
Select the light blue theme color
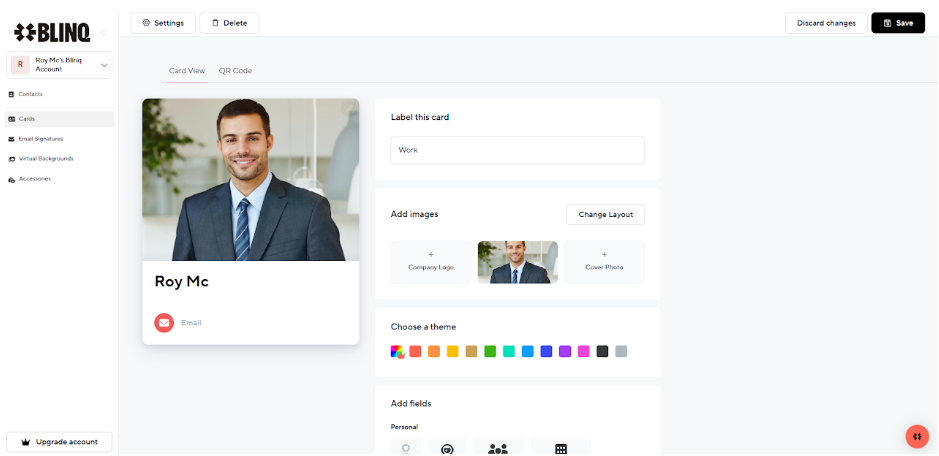[528, 351]
